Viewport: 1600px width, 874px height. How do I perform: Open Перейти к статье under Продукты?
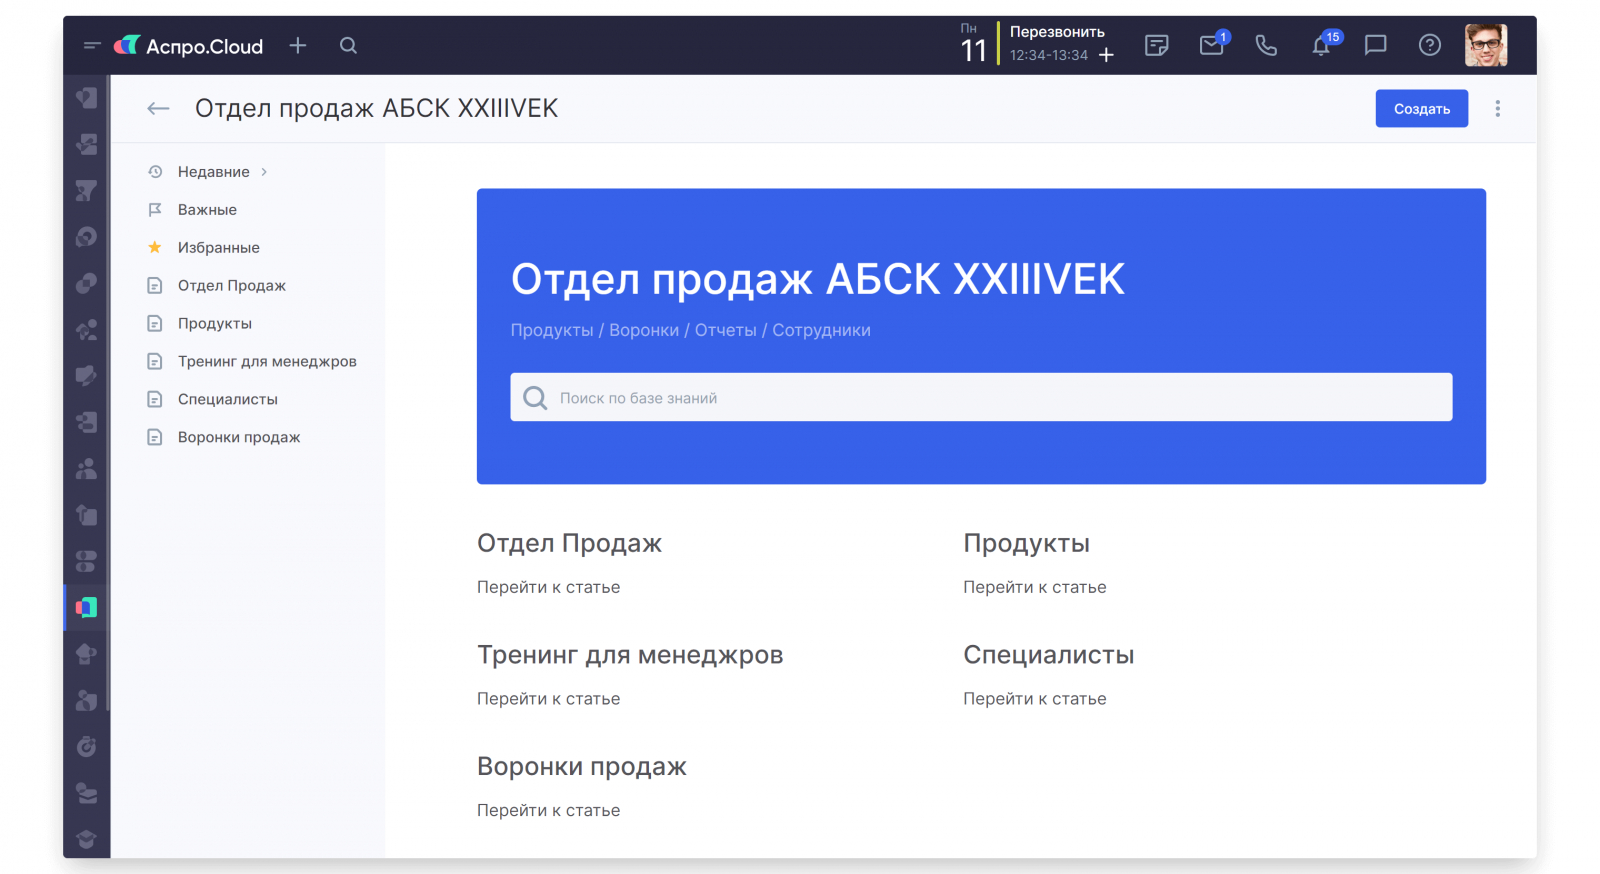point(1034,587)
